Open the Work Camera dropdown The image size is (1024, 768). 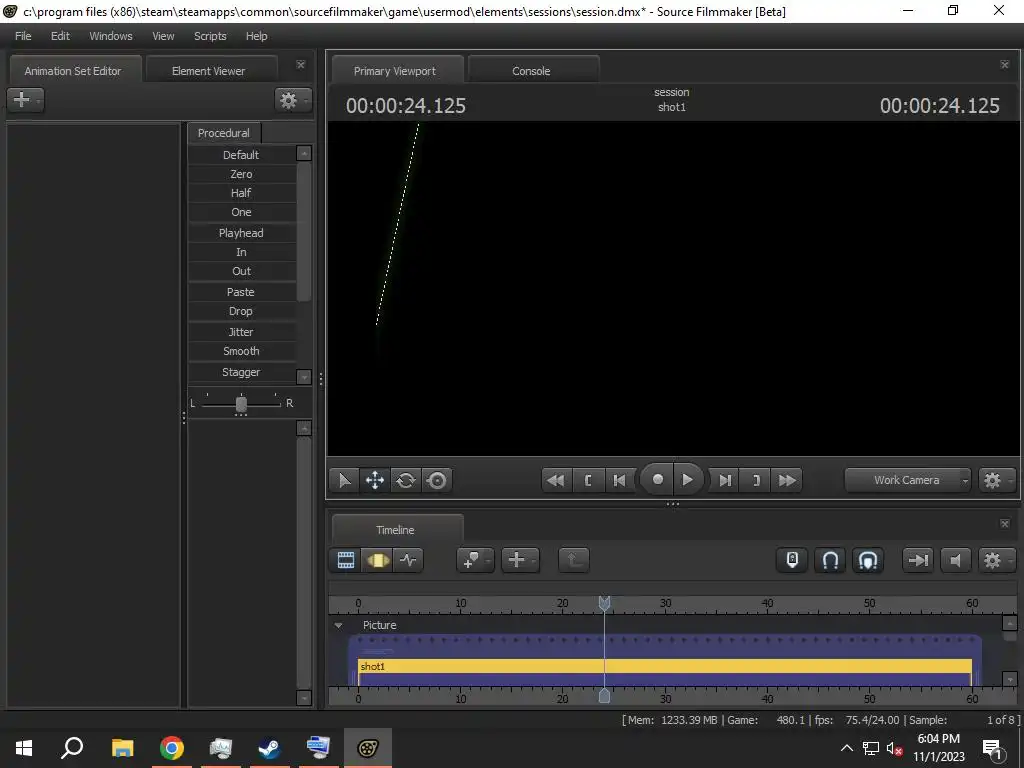(x=908, y=481)
